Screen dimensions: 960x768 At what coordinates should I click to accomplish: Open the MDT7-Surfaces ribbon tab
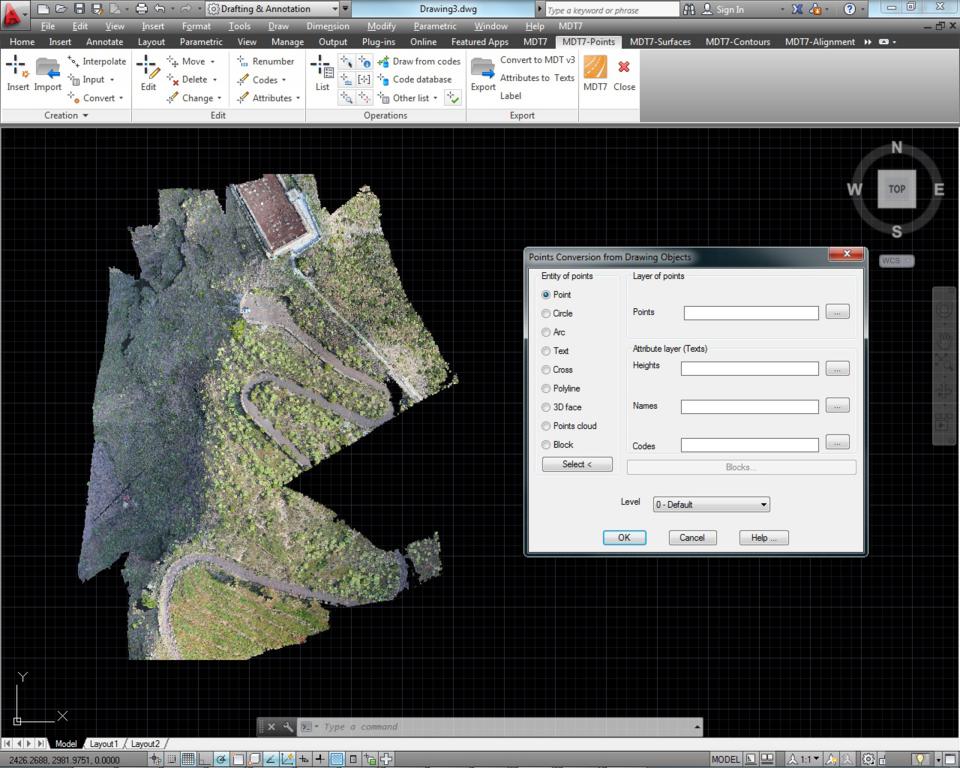click(660, 42)
